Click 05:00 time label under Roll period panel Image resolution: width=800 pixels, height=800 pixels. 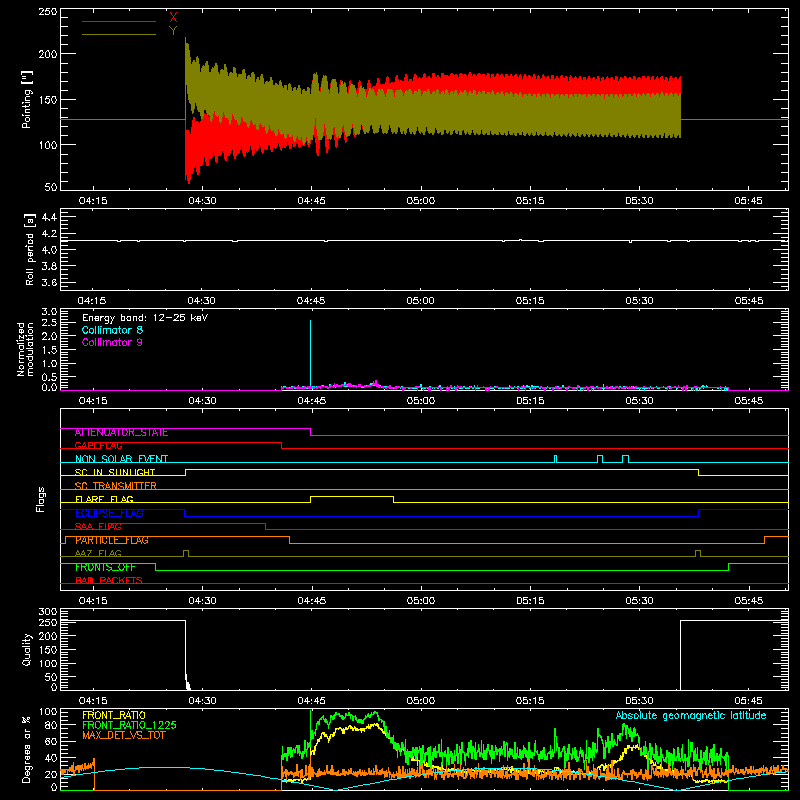point(420,301)
